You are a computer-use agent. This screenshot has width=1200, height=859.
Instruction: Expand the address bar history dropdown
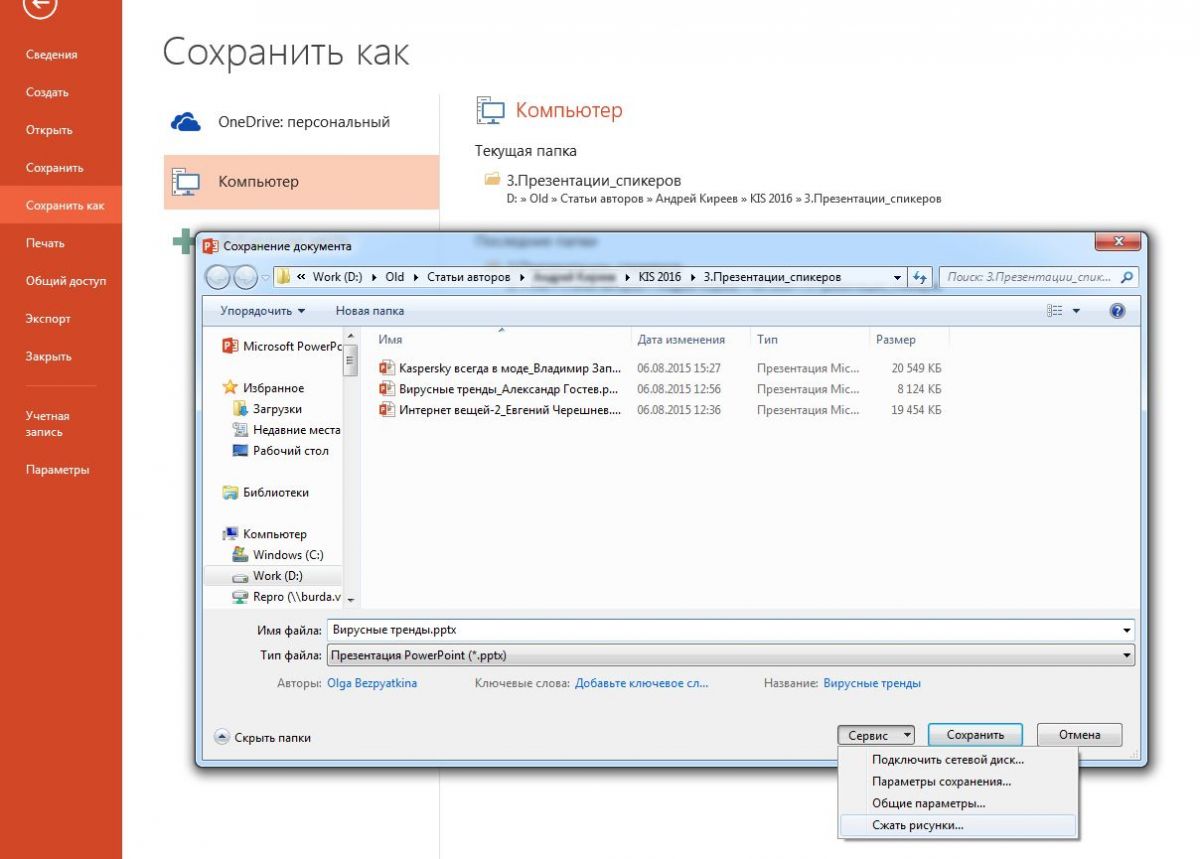pyautogui.click(x=898, y=277)
